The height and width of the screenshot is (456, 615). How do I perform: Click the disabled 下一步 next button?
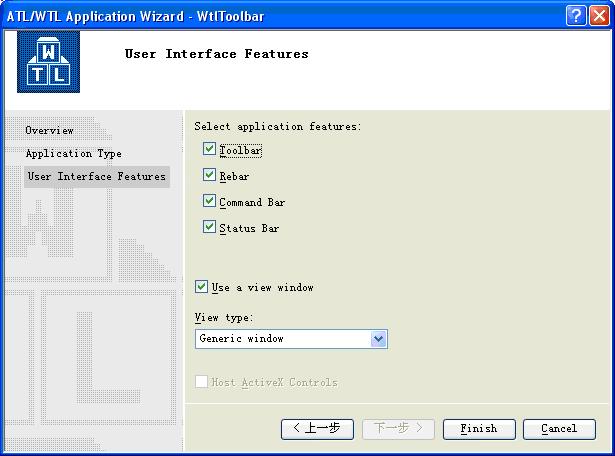click(398, 429)
